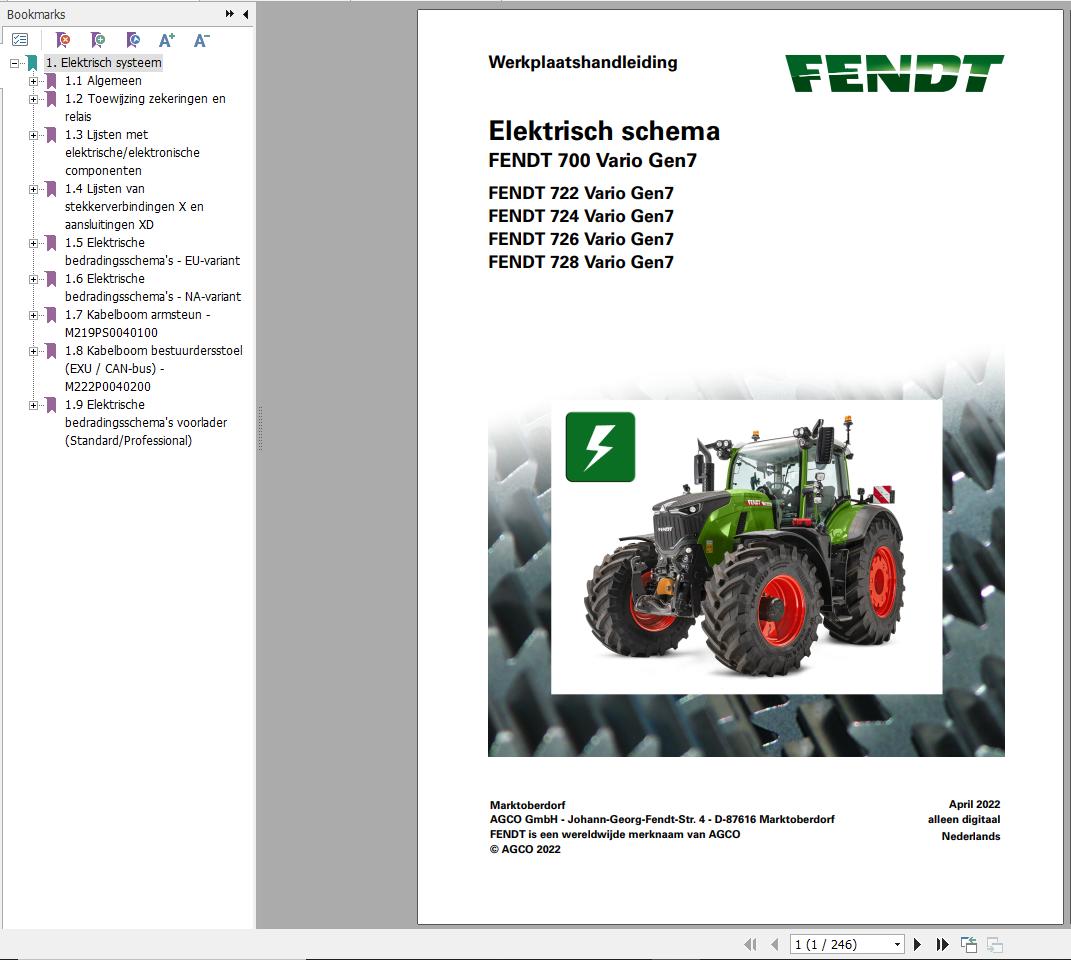This screenshot has width=1071, height=960.
Task: Click the add new bookmark icon
Action: 98,40
